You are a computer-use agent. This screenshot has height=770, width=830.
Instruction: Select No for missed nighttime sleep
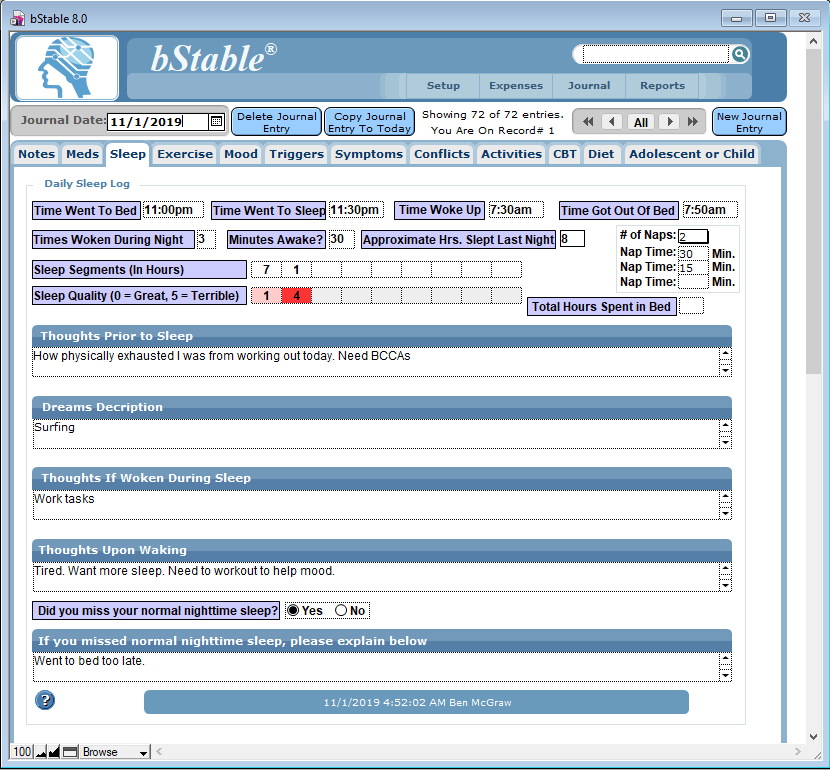(x=341, y=611)
